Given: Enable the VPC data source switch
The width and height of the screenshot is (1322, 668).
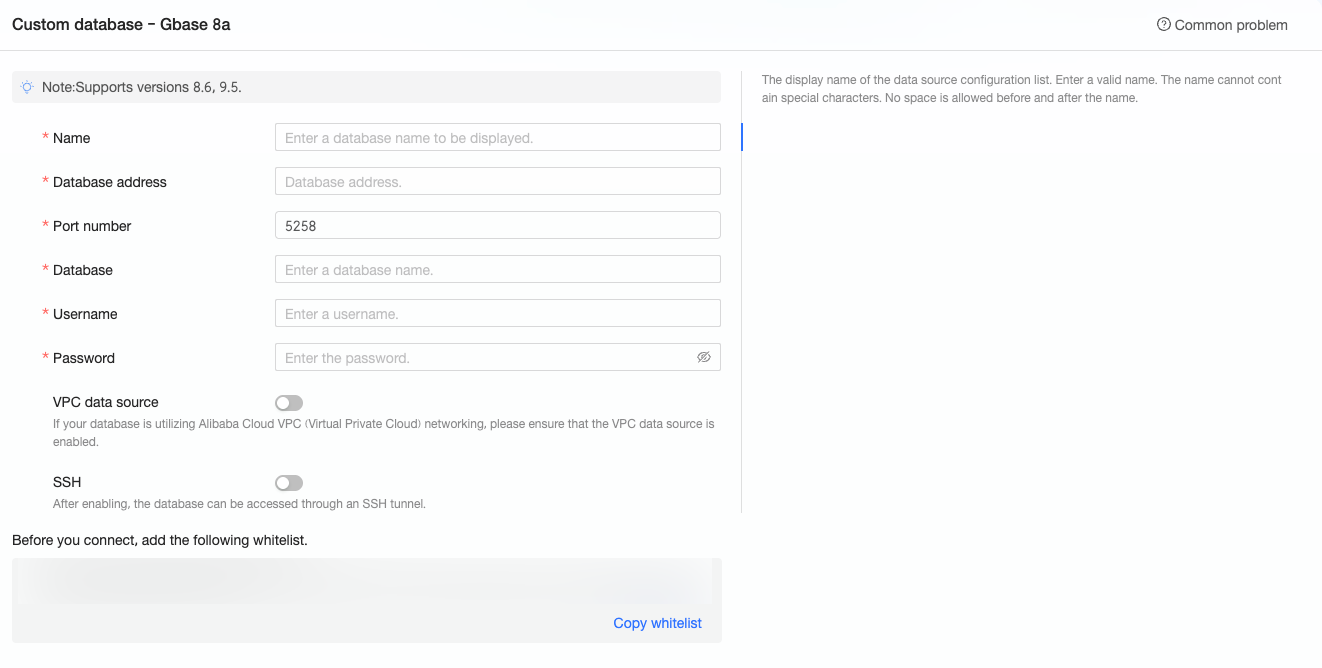Looking at the screenshot, I should click(289, 403).
